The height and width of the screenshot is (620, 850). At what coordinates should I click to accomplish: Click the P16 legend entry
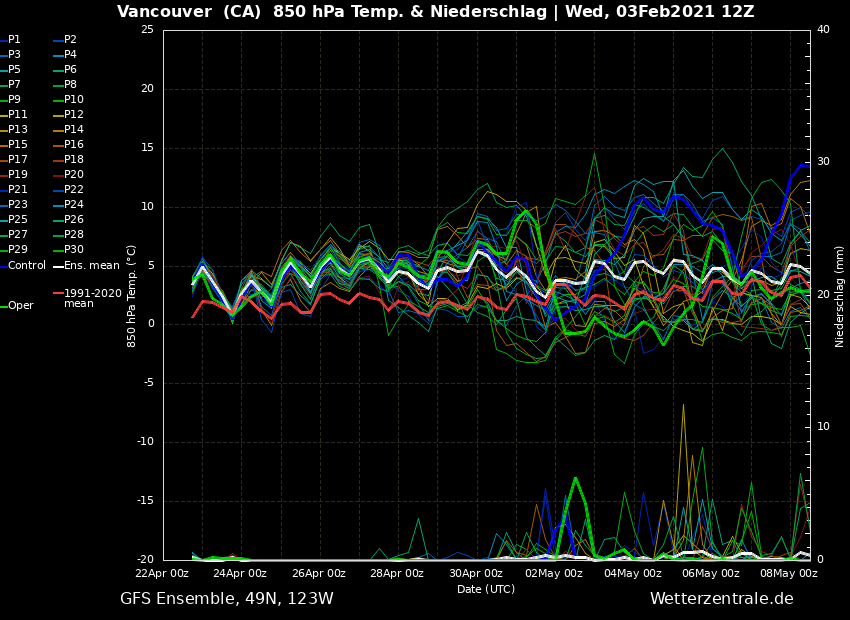[x=73, y=145]
